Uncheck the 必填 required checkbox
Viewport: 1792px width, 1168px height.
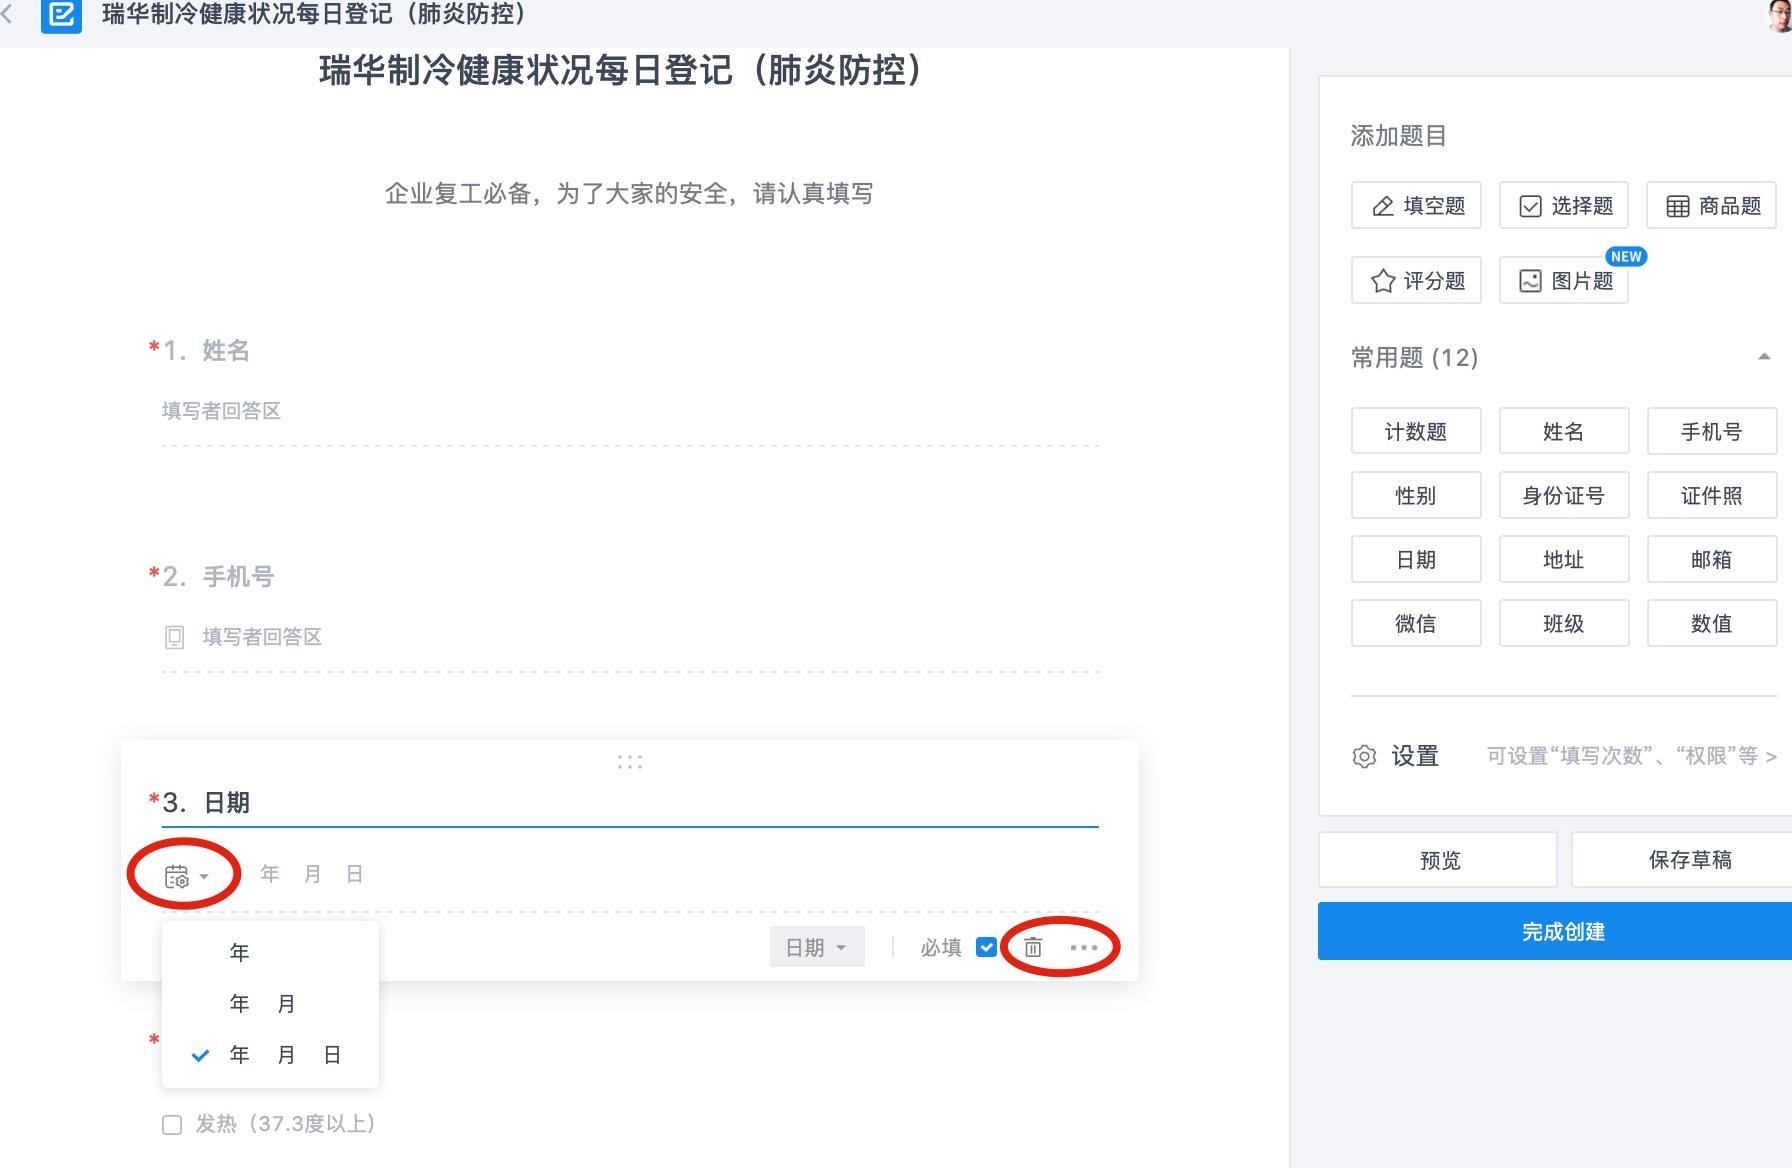tap(986, 947)
